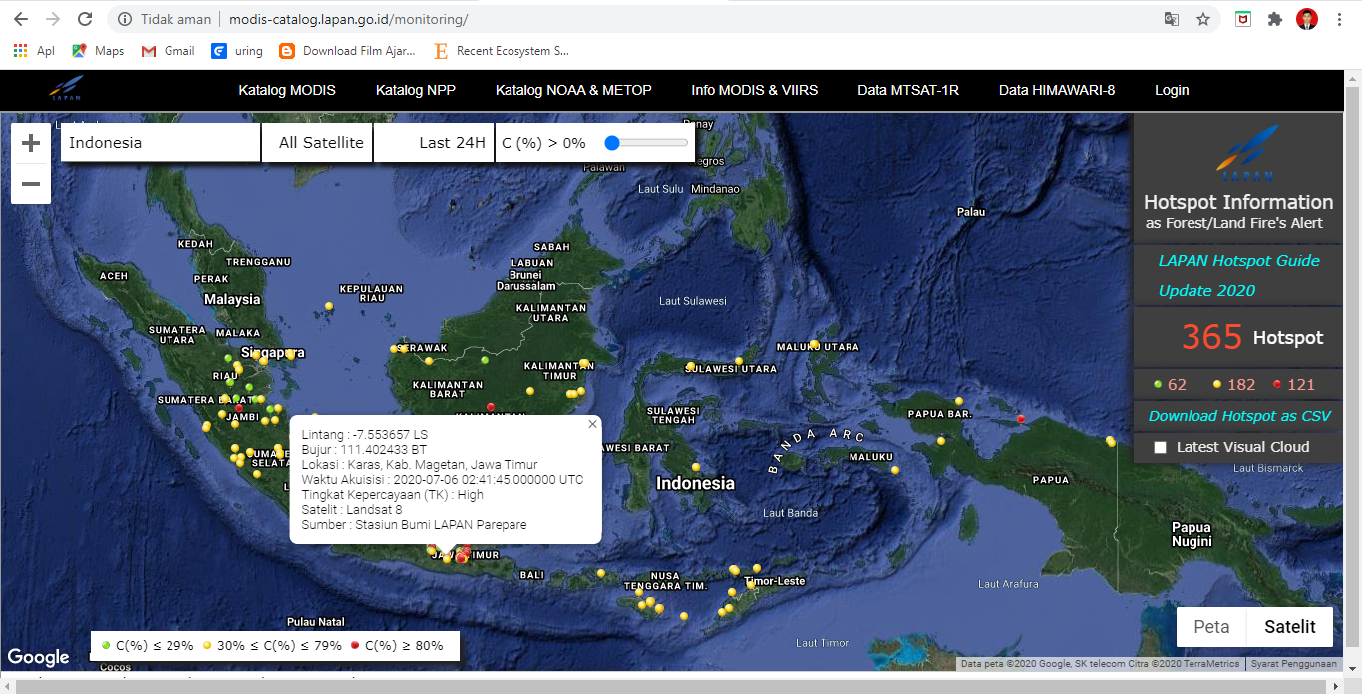The image size is (1362, 694).
Task: Switch map to Satelit view
Action: click(1290, 627)
